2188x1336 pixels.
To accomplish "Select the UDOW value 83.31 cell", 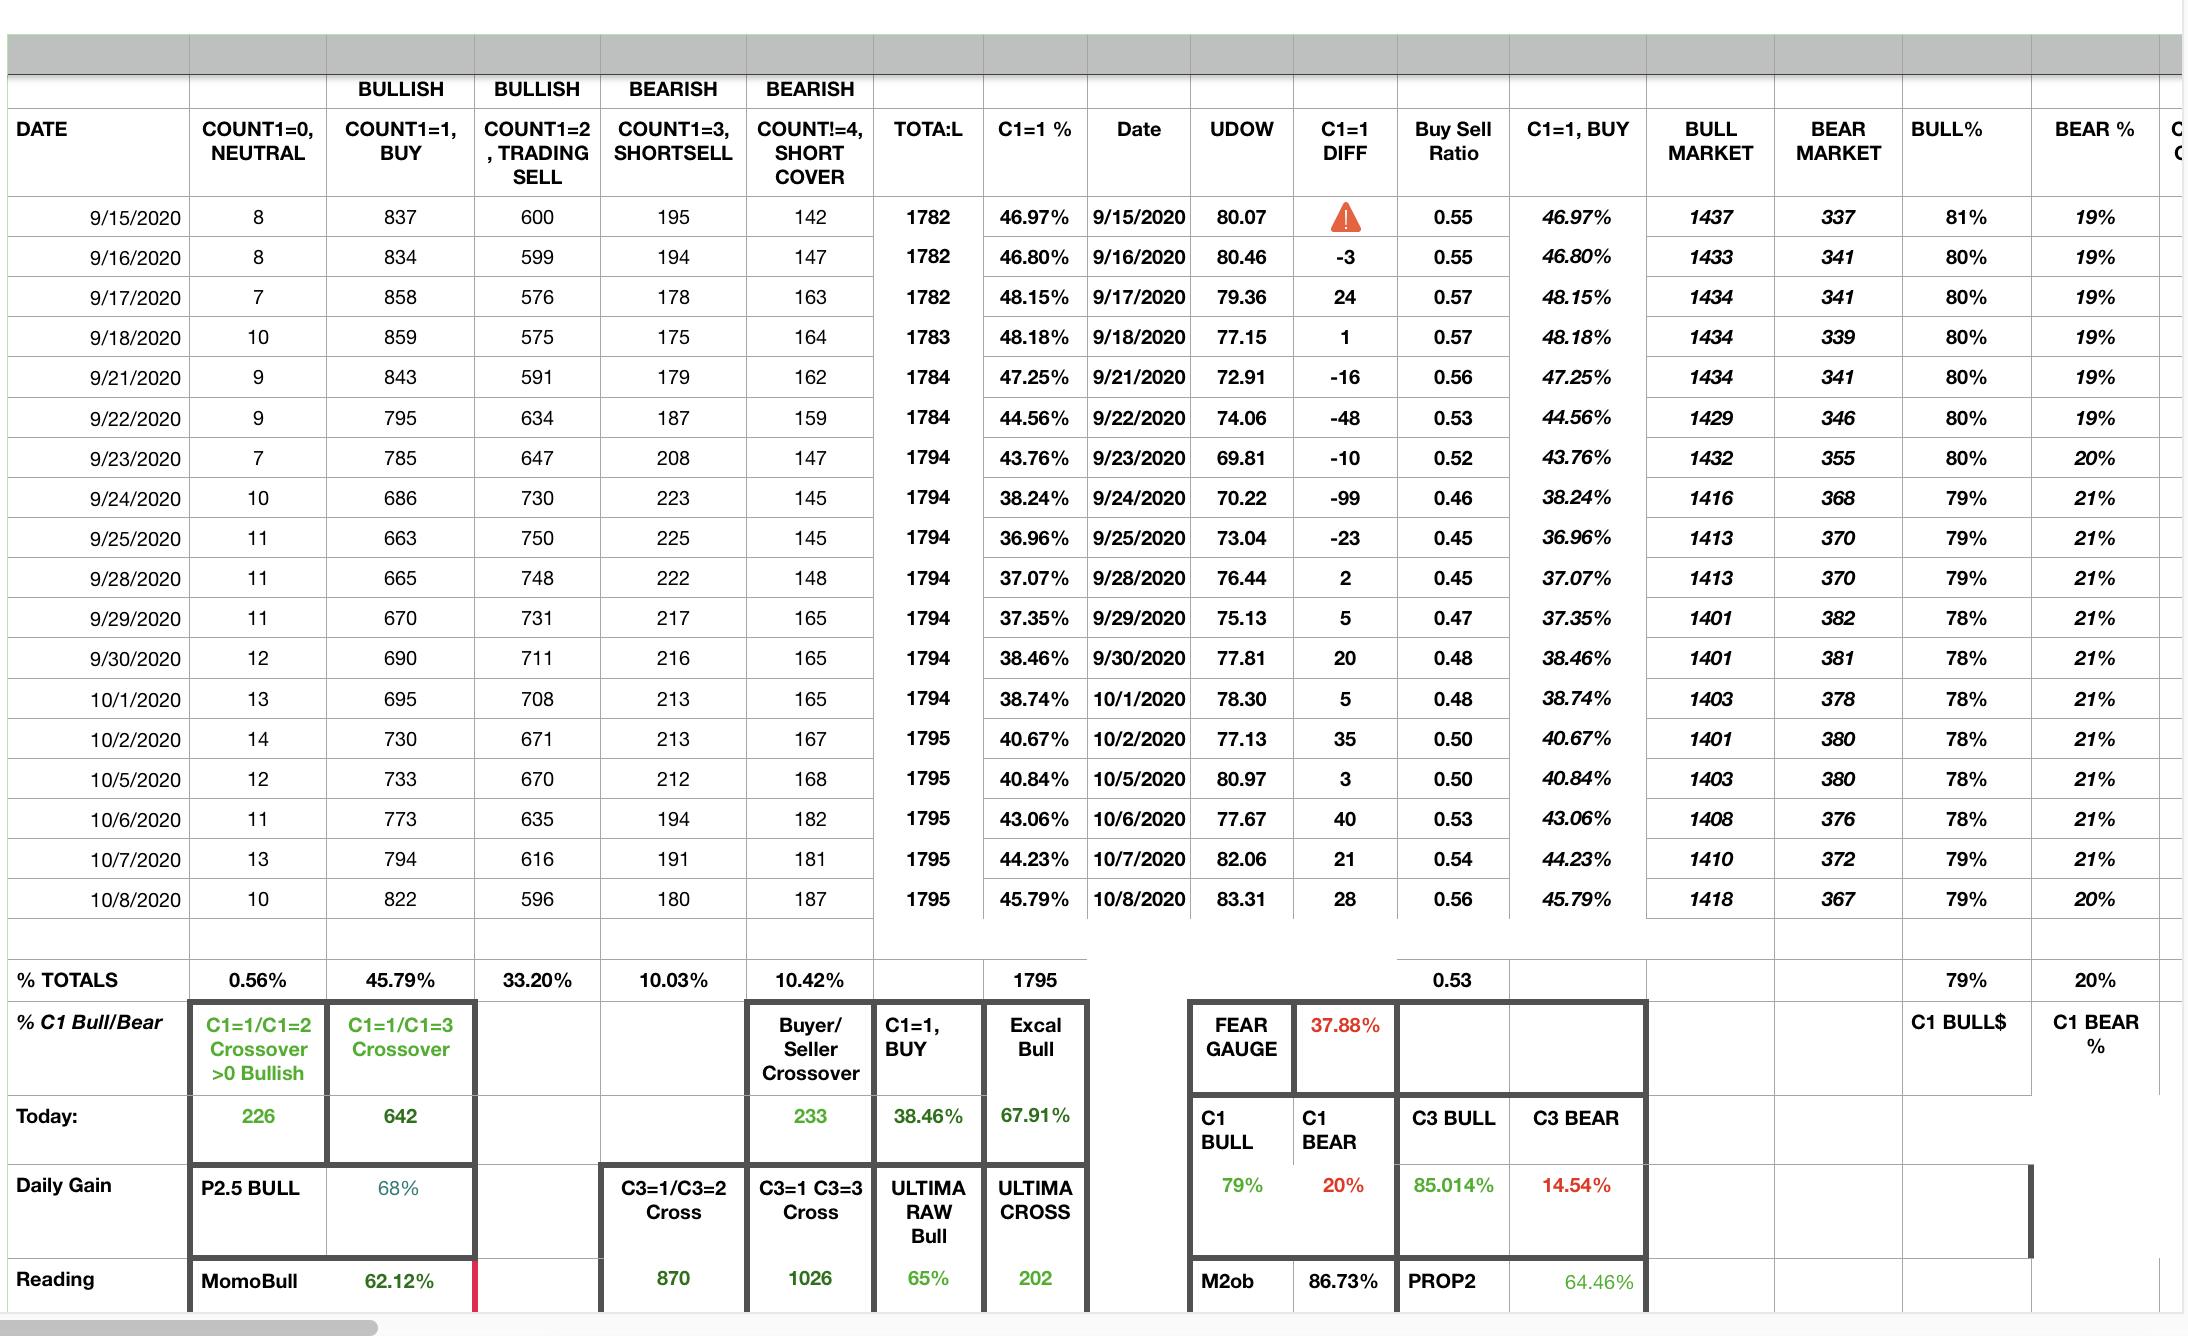I will 1241,899.
